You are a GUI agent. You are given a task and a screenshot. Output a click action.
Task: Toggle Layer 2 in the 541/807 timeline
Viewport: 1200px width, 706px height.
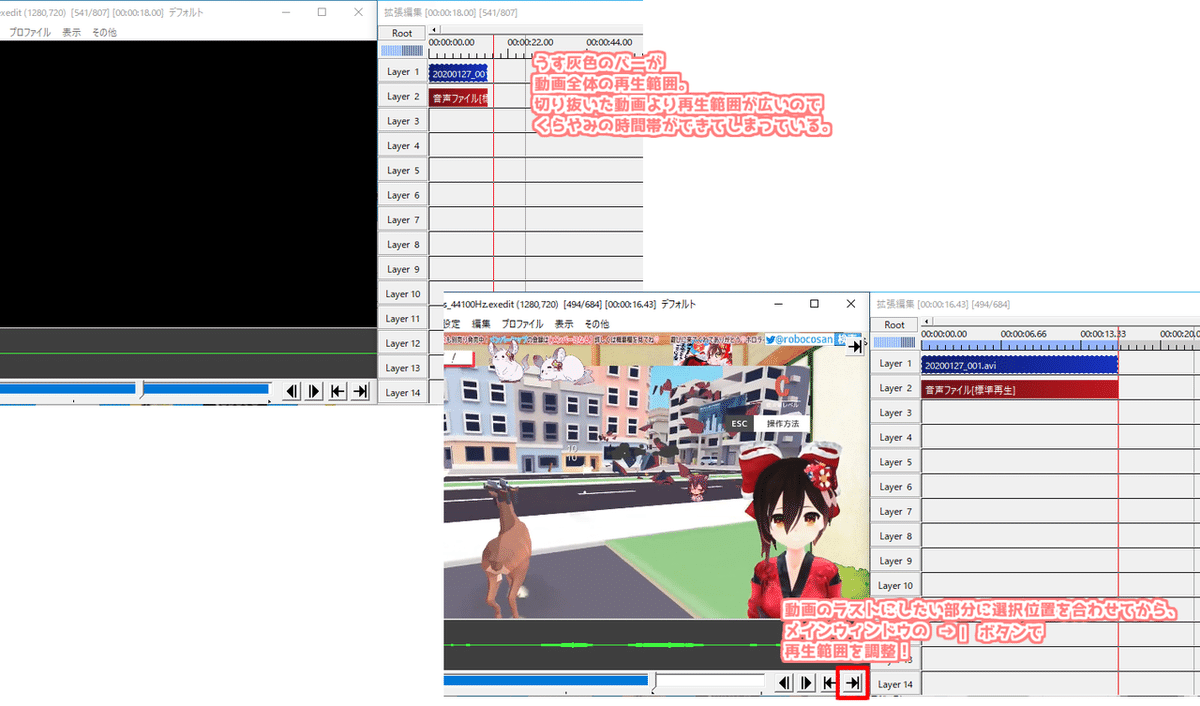(x=402, y=97)
